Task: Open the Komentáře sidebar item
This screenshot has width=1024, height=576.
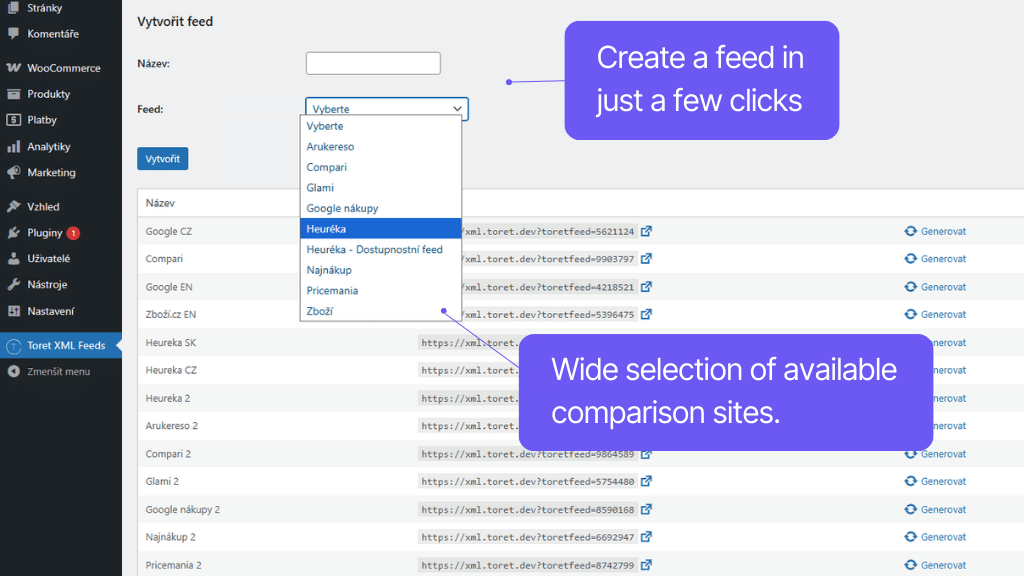Action: click(52, 33)
